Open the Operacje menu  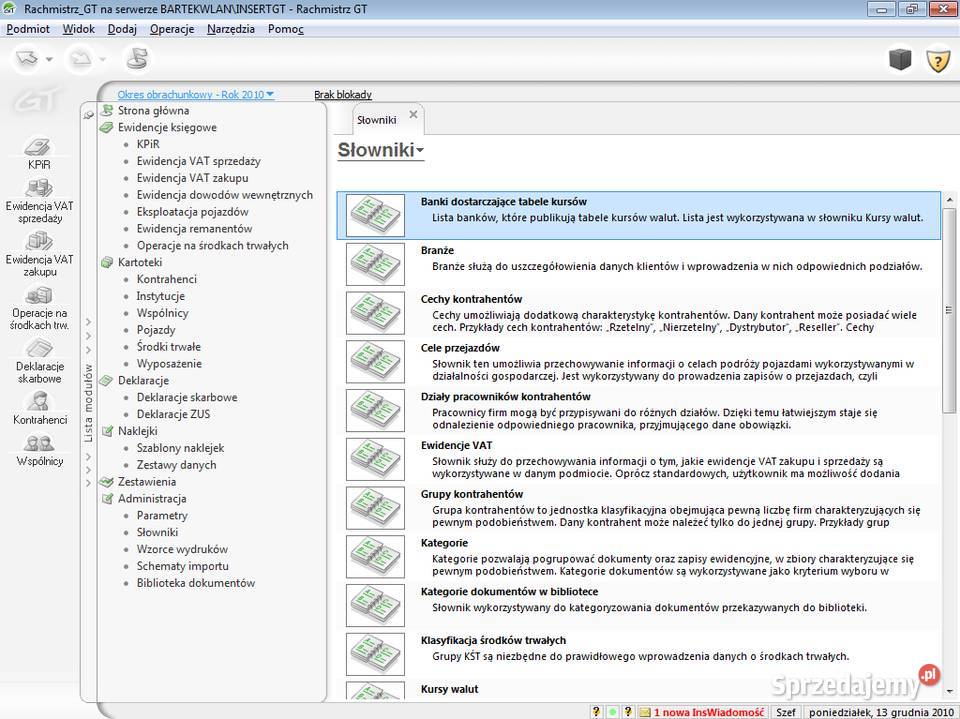click(172, 29)
